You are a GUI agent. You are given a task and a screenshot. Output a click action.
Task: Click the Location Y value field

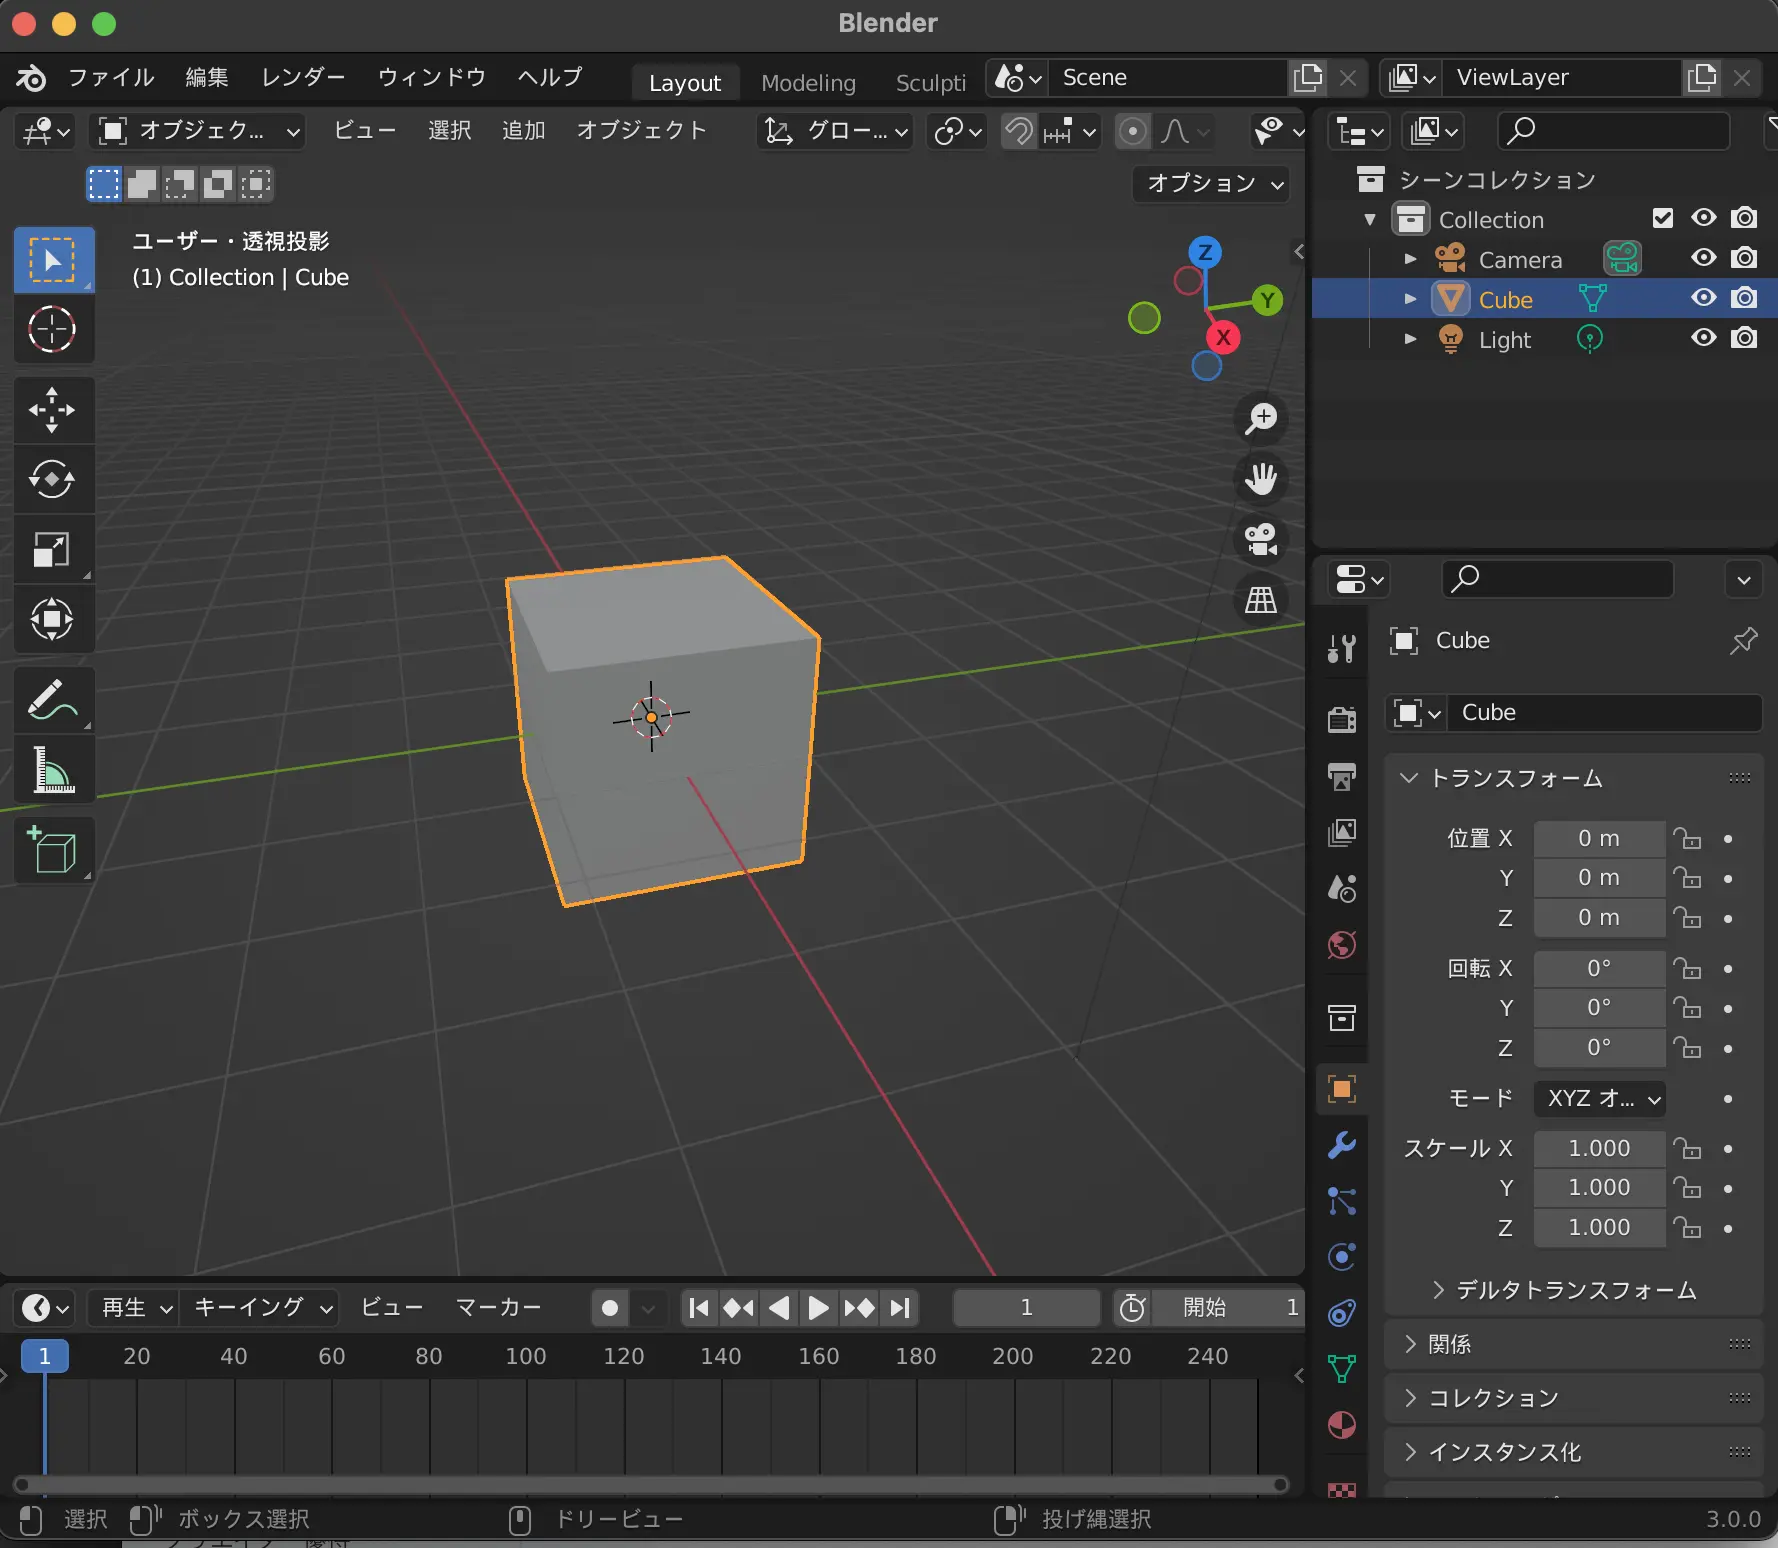coord(1599,877)
